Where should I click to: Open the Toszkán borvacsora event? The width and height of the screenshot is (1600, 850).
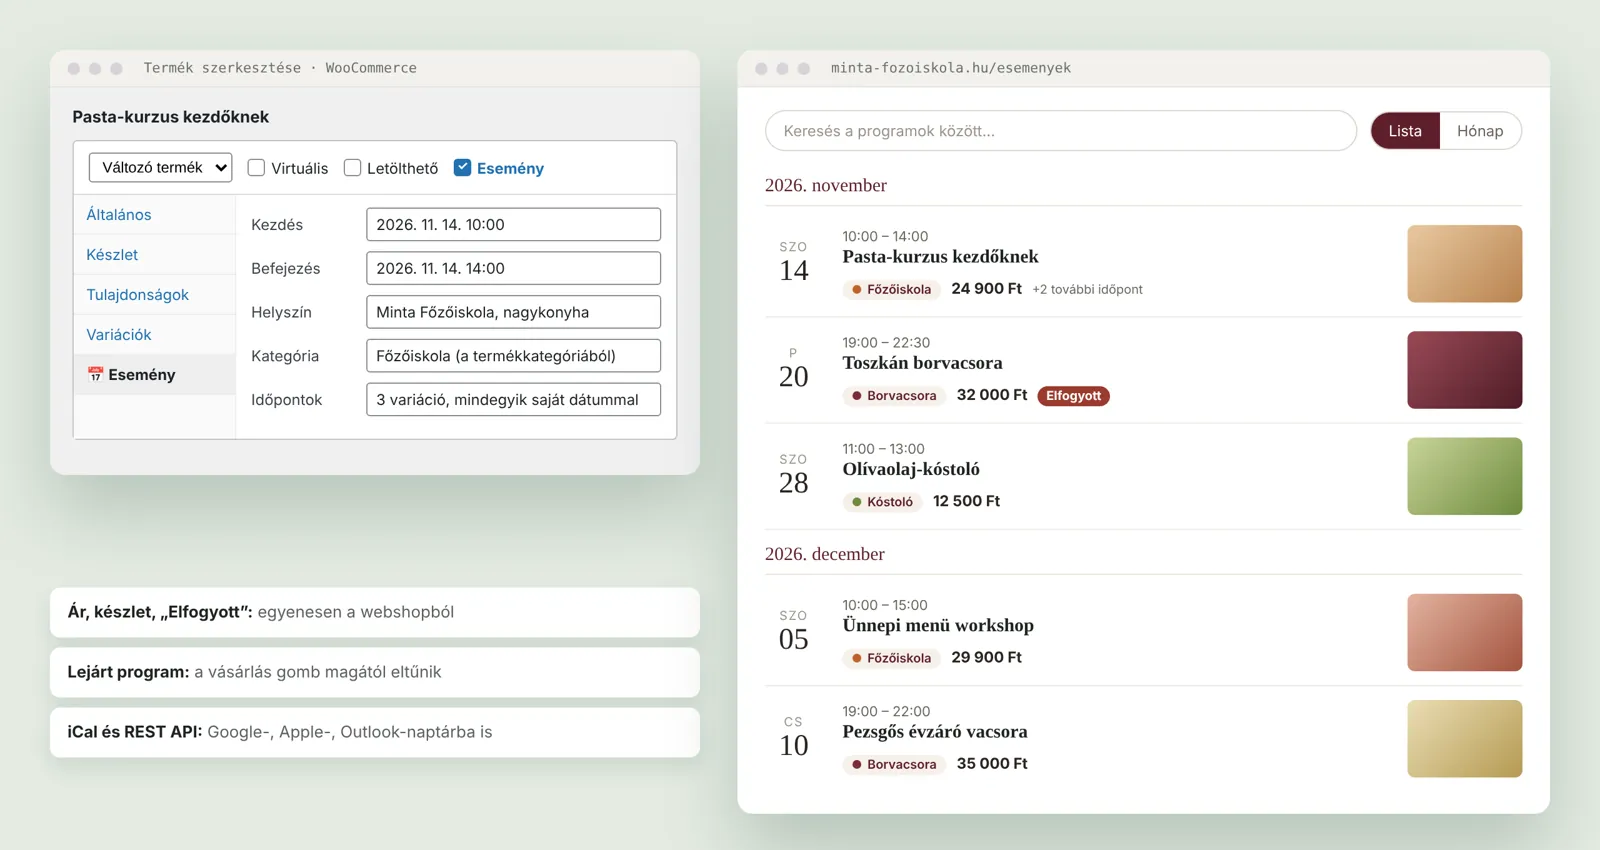[x=922, y=363]
